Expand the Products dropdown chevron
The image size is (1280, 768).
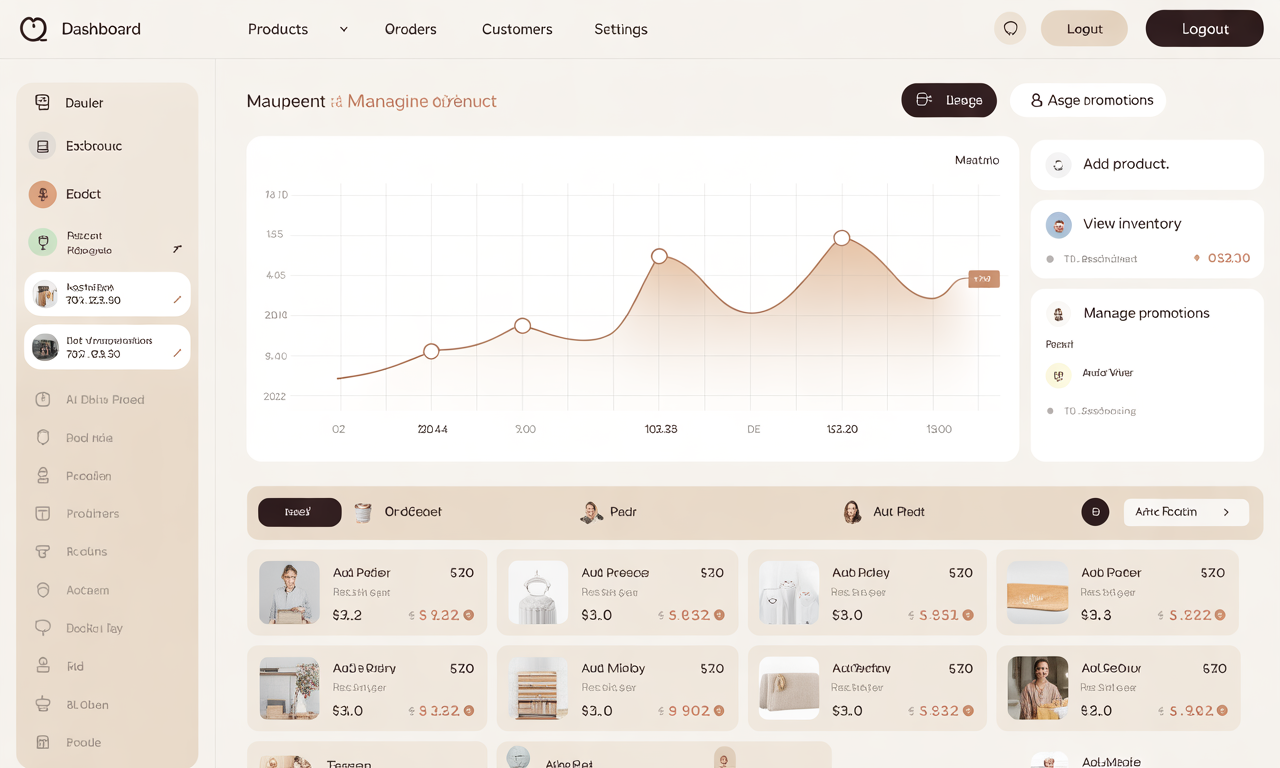tap(343, 29)
